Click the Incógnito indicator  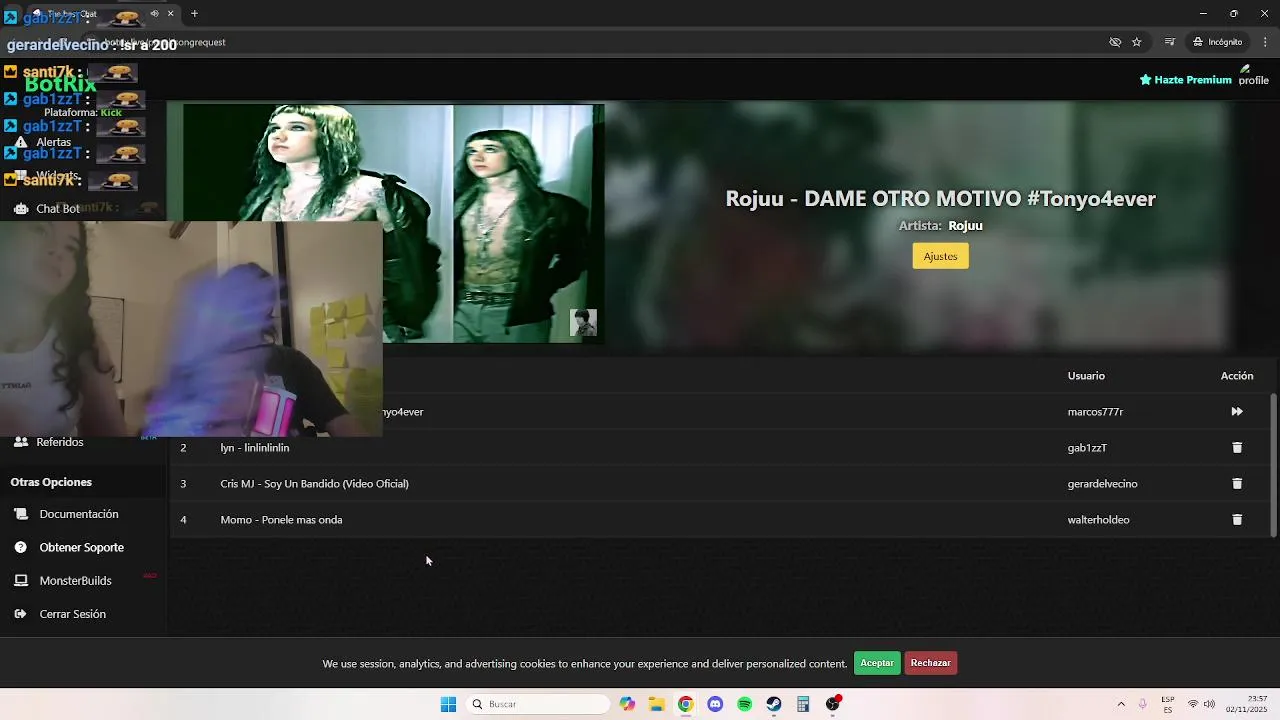[x=1217, y=42]
